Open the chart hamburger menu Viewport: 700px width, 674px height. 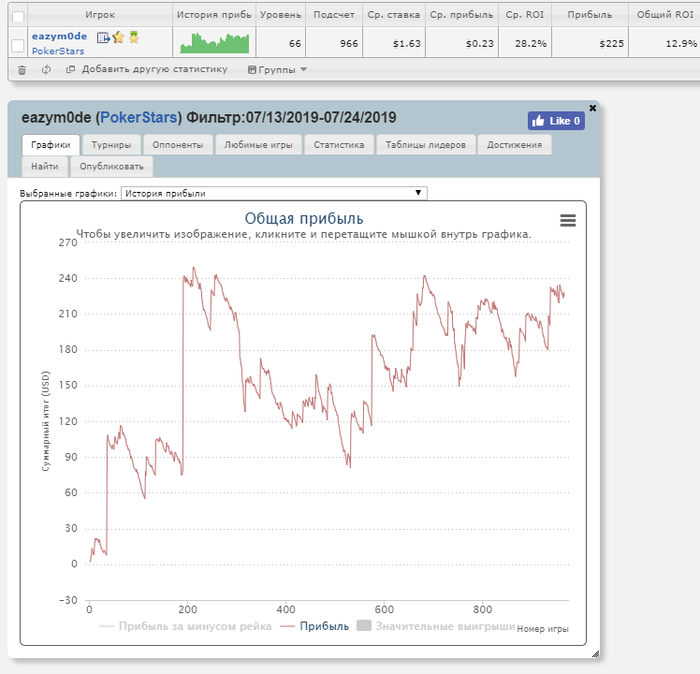[568, 220]
